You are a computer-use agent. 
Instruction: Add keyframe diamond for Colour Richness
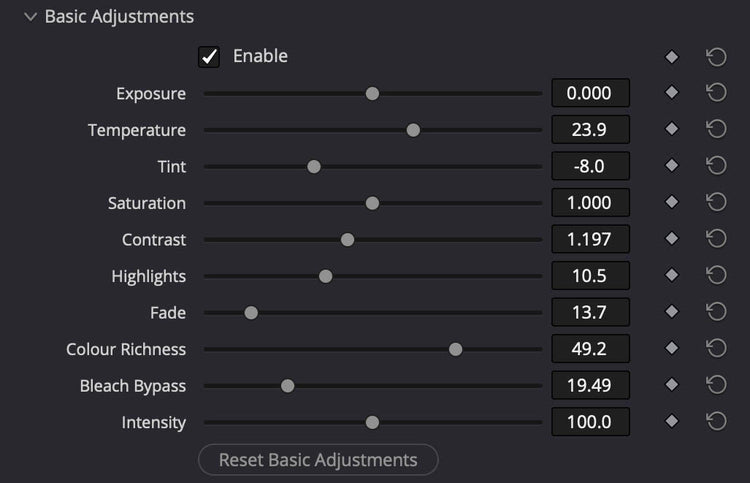pyautogui.click(x=672, y=348)
